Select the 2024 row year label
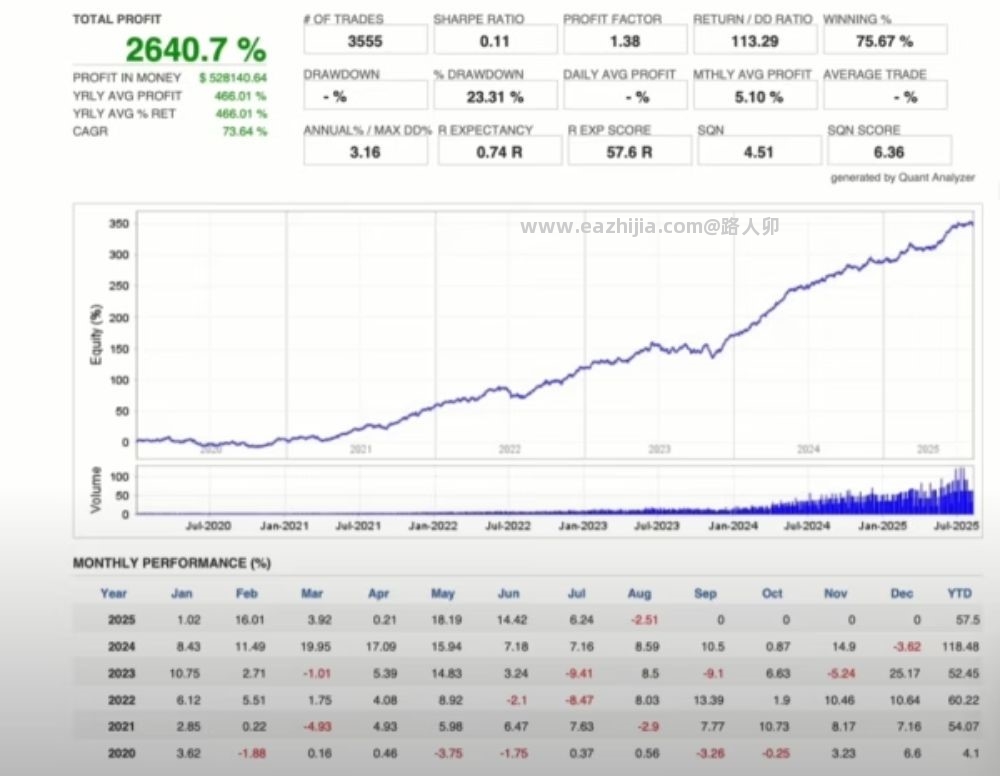This screenshot has height=776, width=1000. [x=121, y=647]
